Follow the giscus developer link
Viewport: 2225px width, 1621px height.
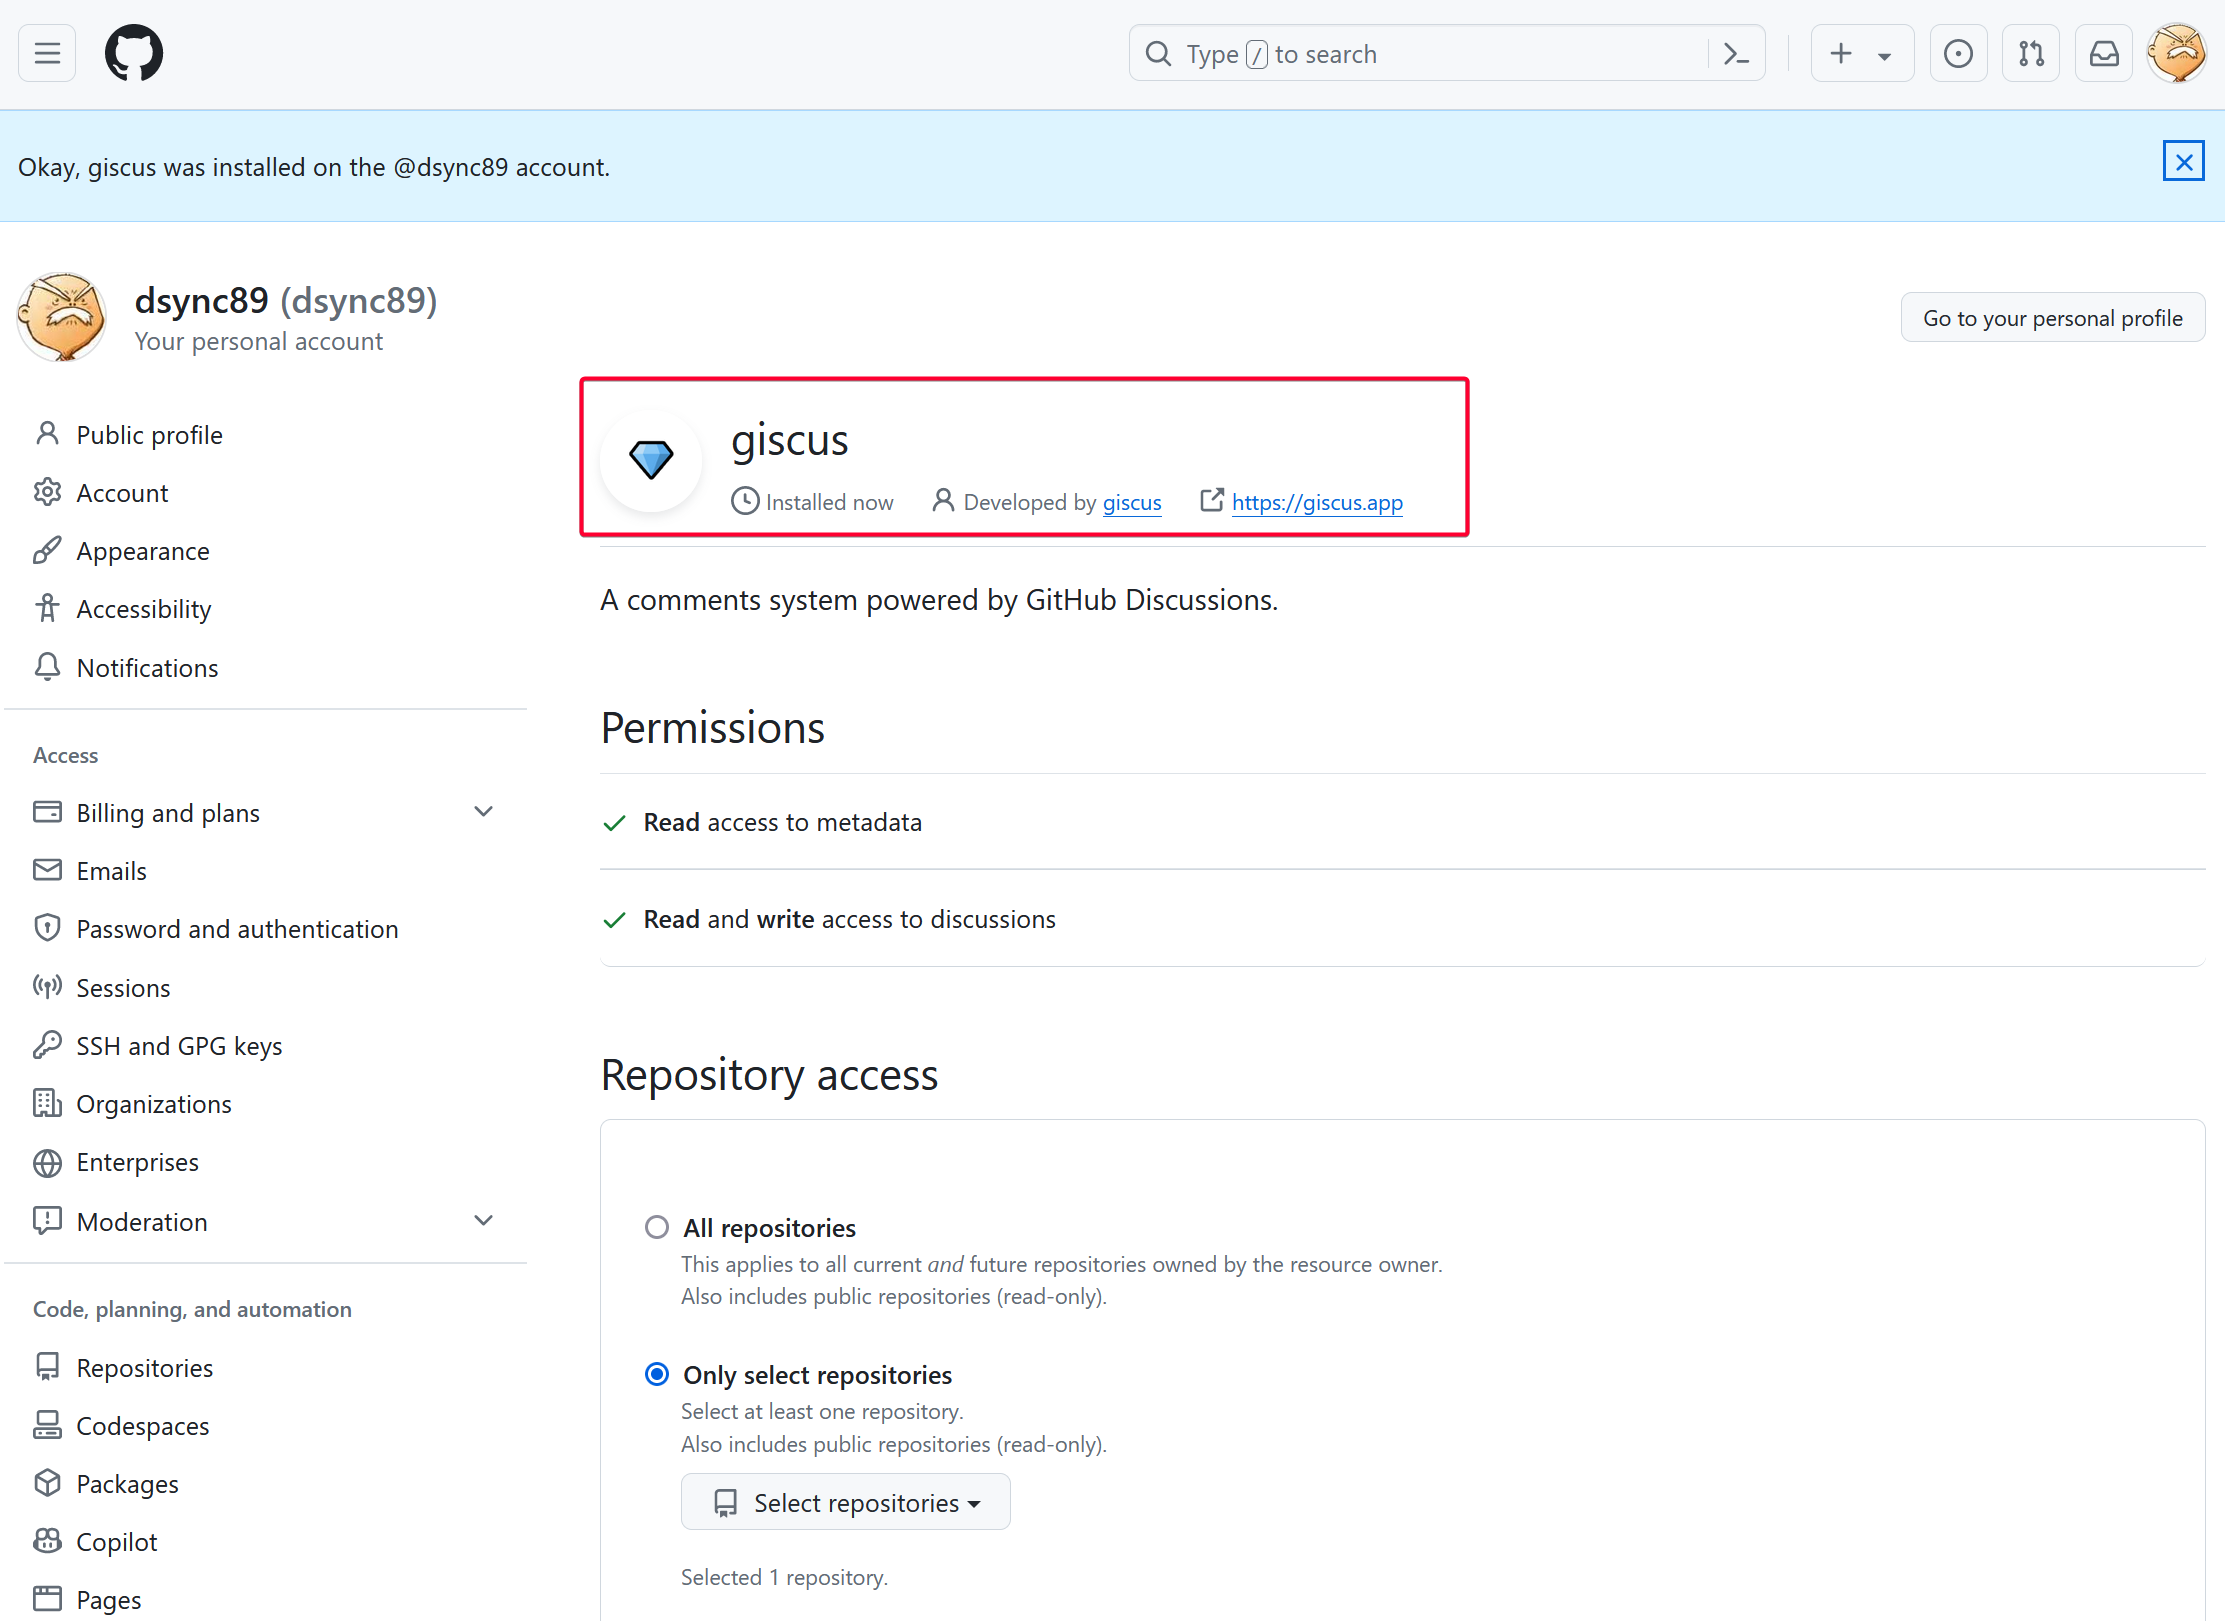click(1132, 502)
